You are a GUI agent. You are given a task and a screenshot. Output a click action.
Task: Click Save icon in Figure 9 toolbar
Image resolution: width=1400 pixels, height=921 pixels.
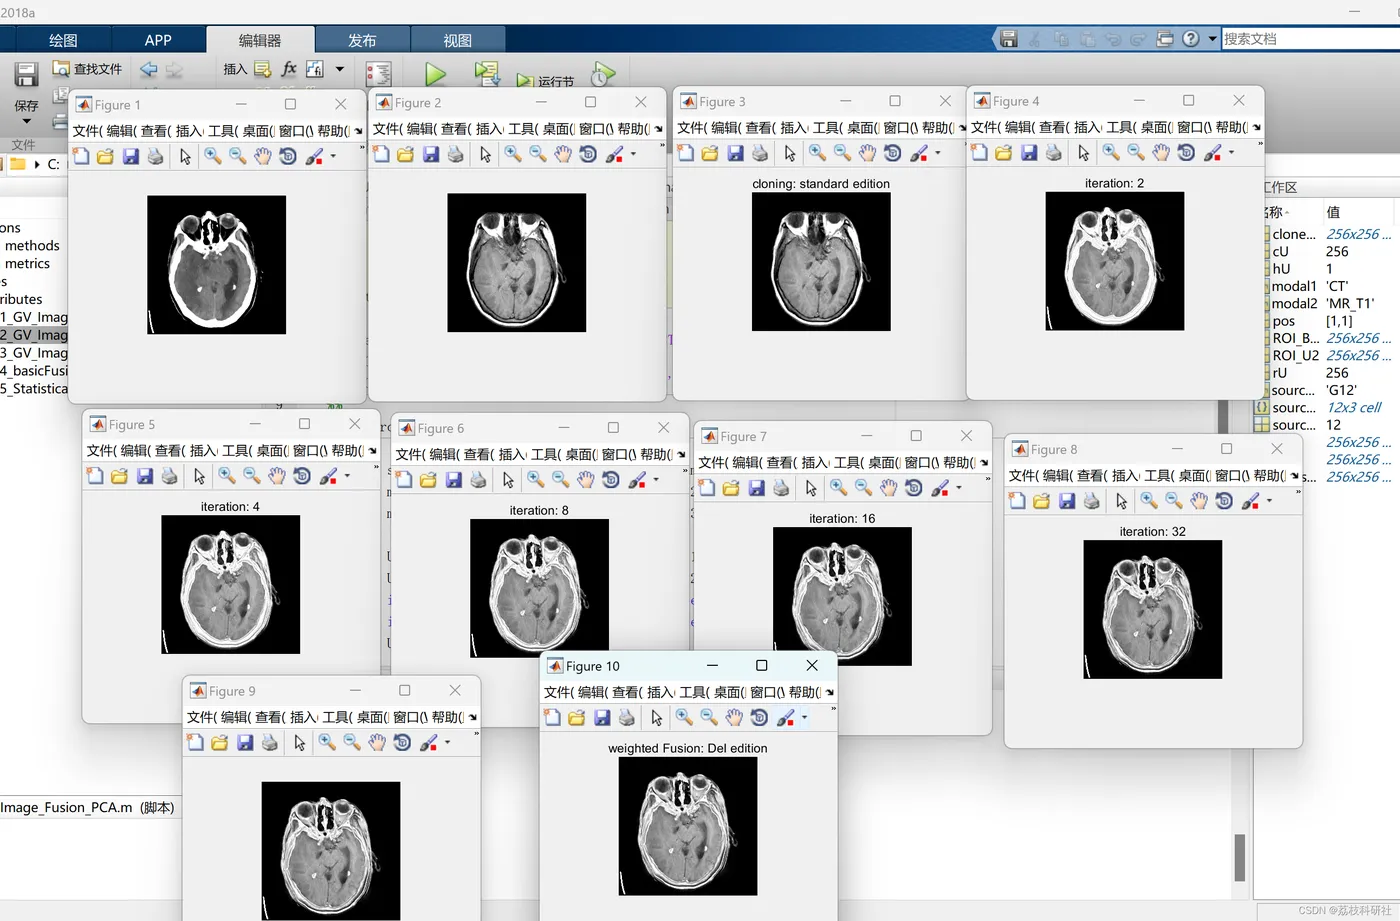click(x=245, y=742)
